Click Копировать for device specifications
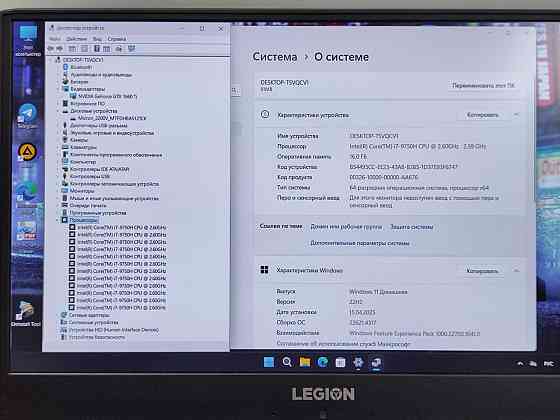The width and height of the screenshot is (560, 420). point(482,115)
